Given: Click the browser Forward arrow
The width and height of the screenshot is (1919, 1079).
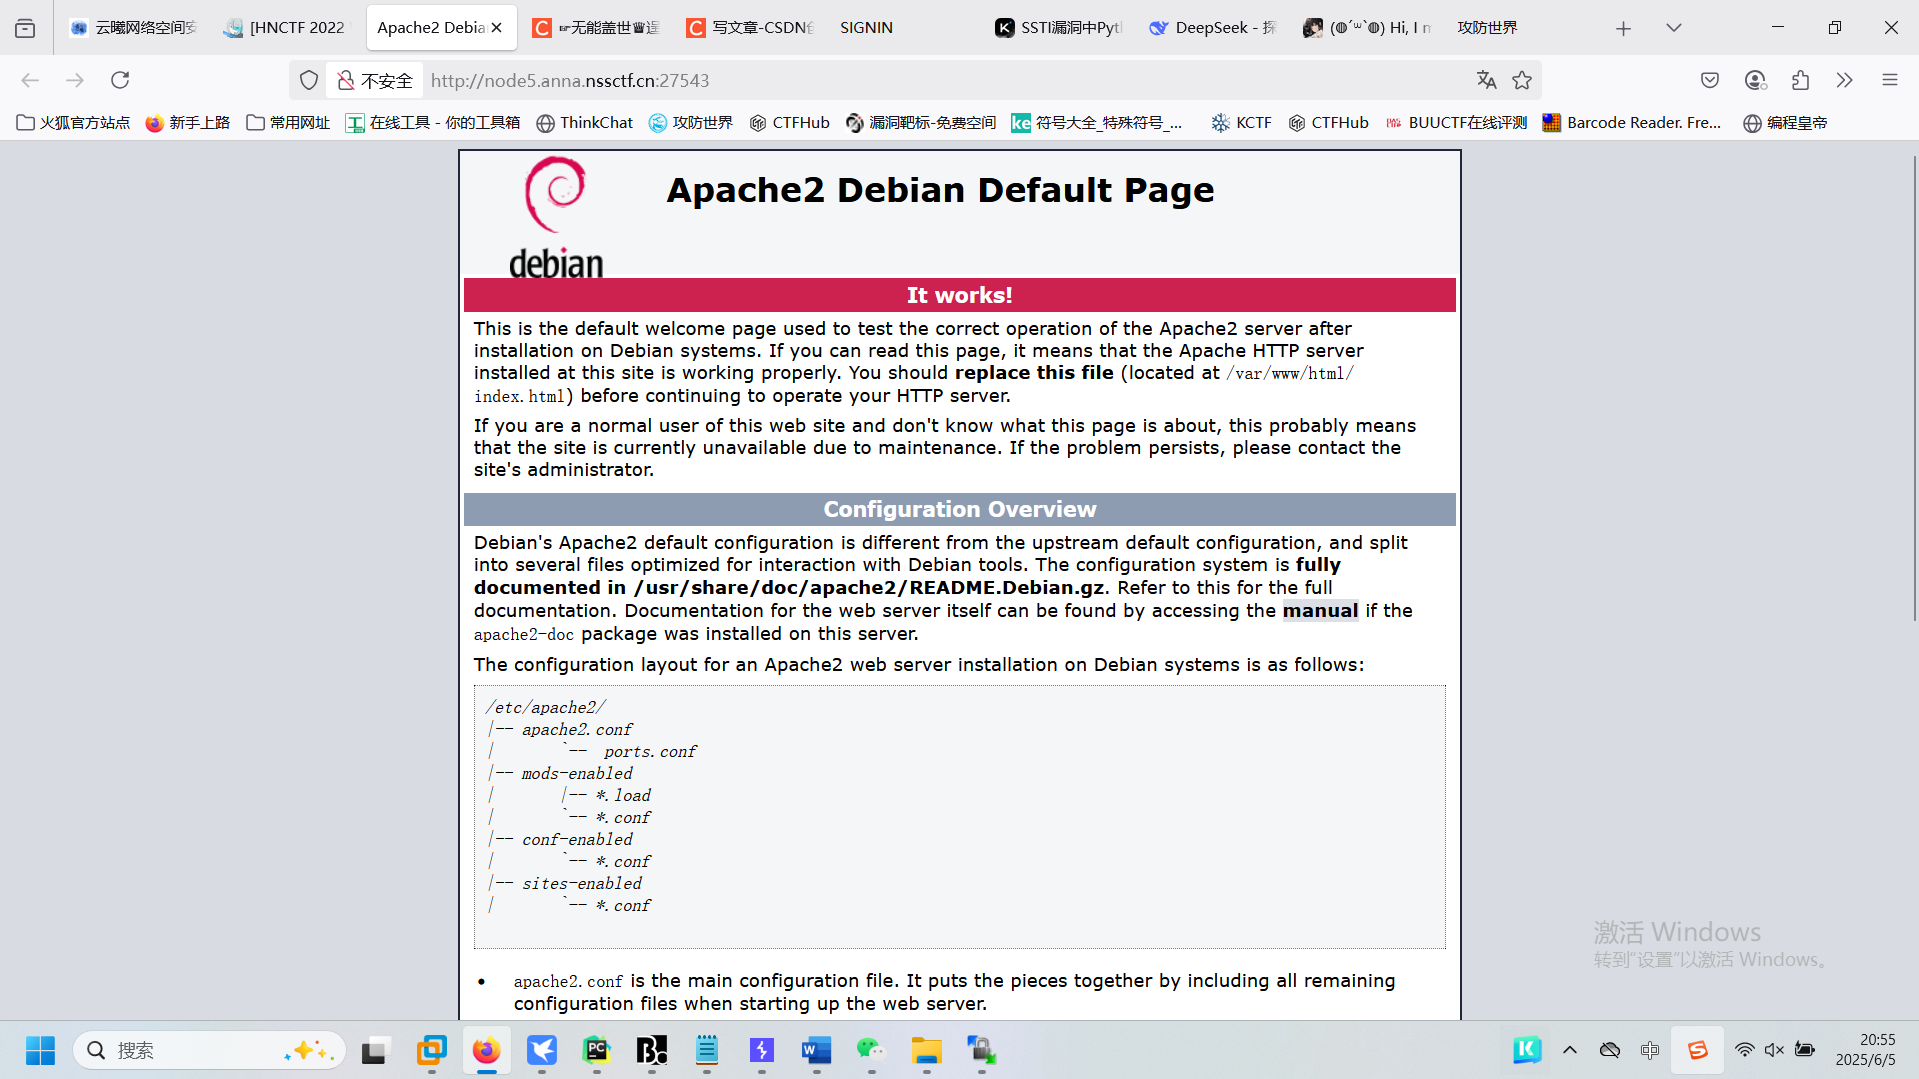Looking at the screenshot, I should tap(75, 80).
